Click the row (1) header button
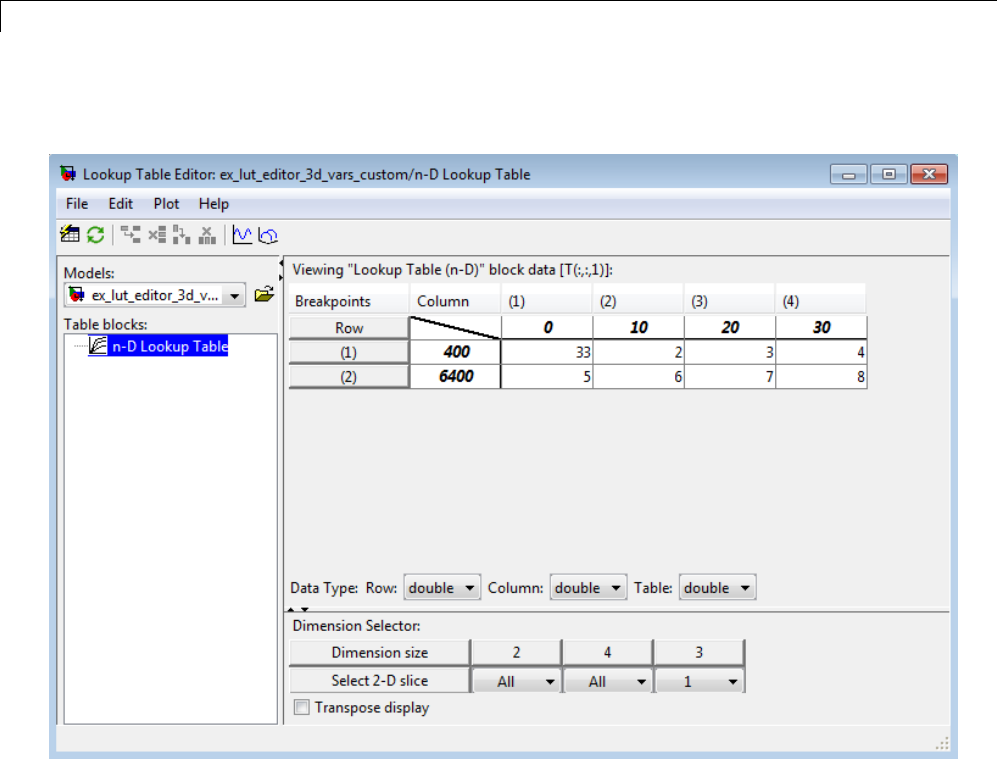The image size is (997, 759). point(348,352)
